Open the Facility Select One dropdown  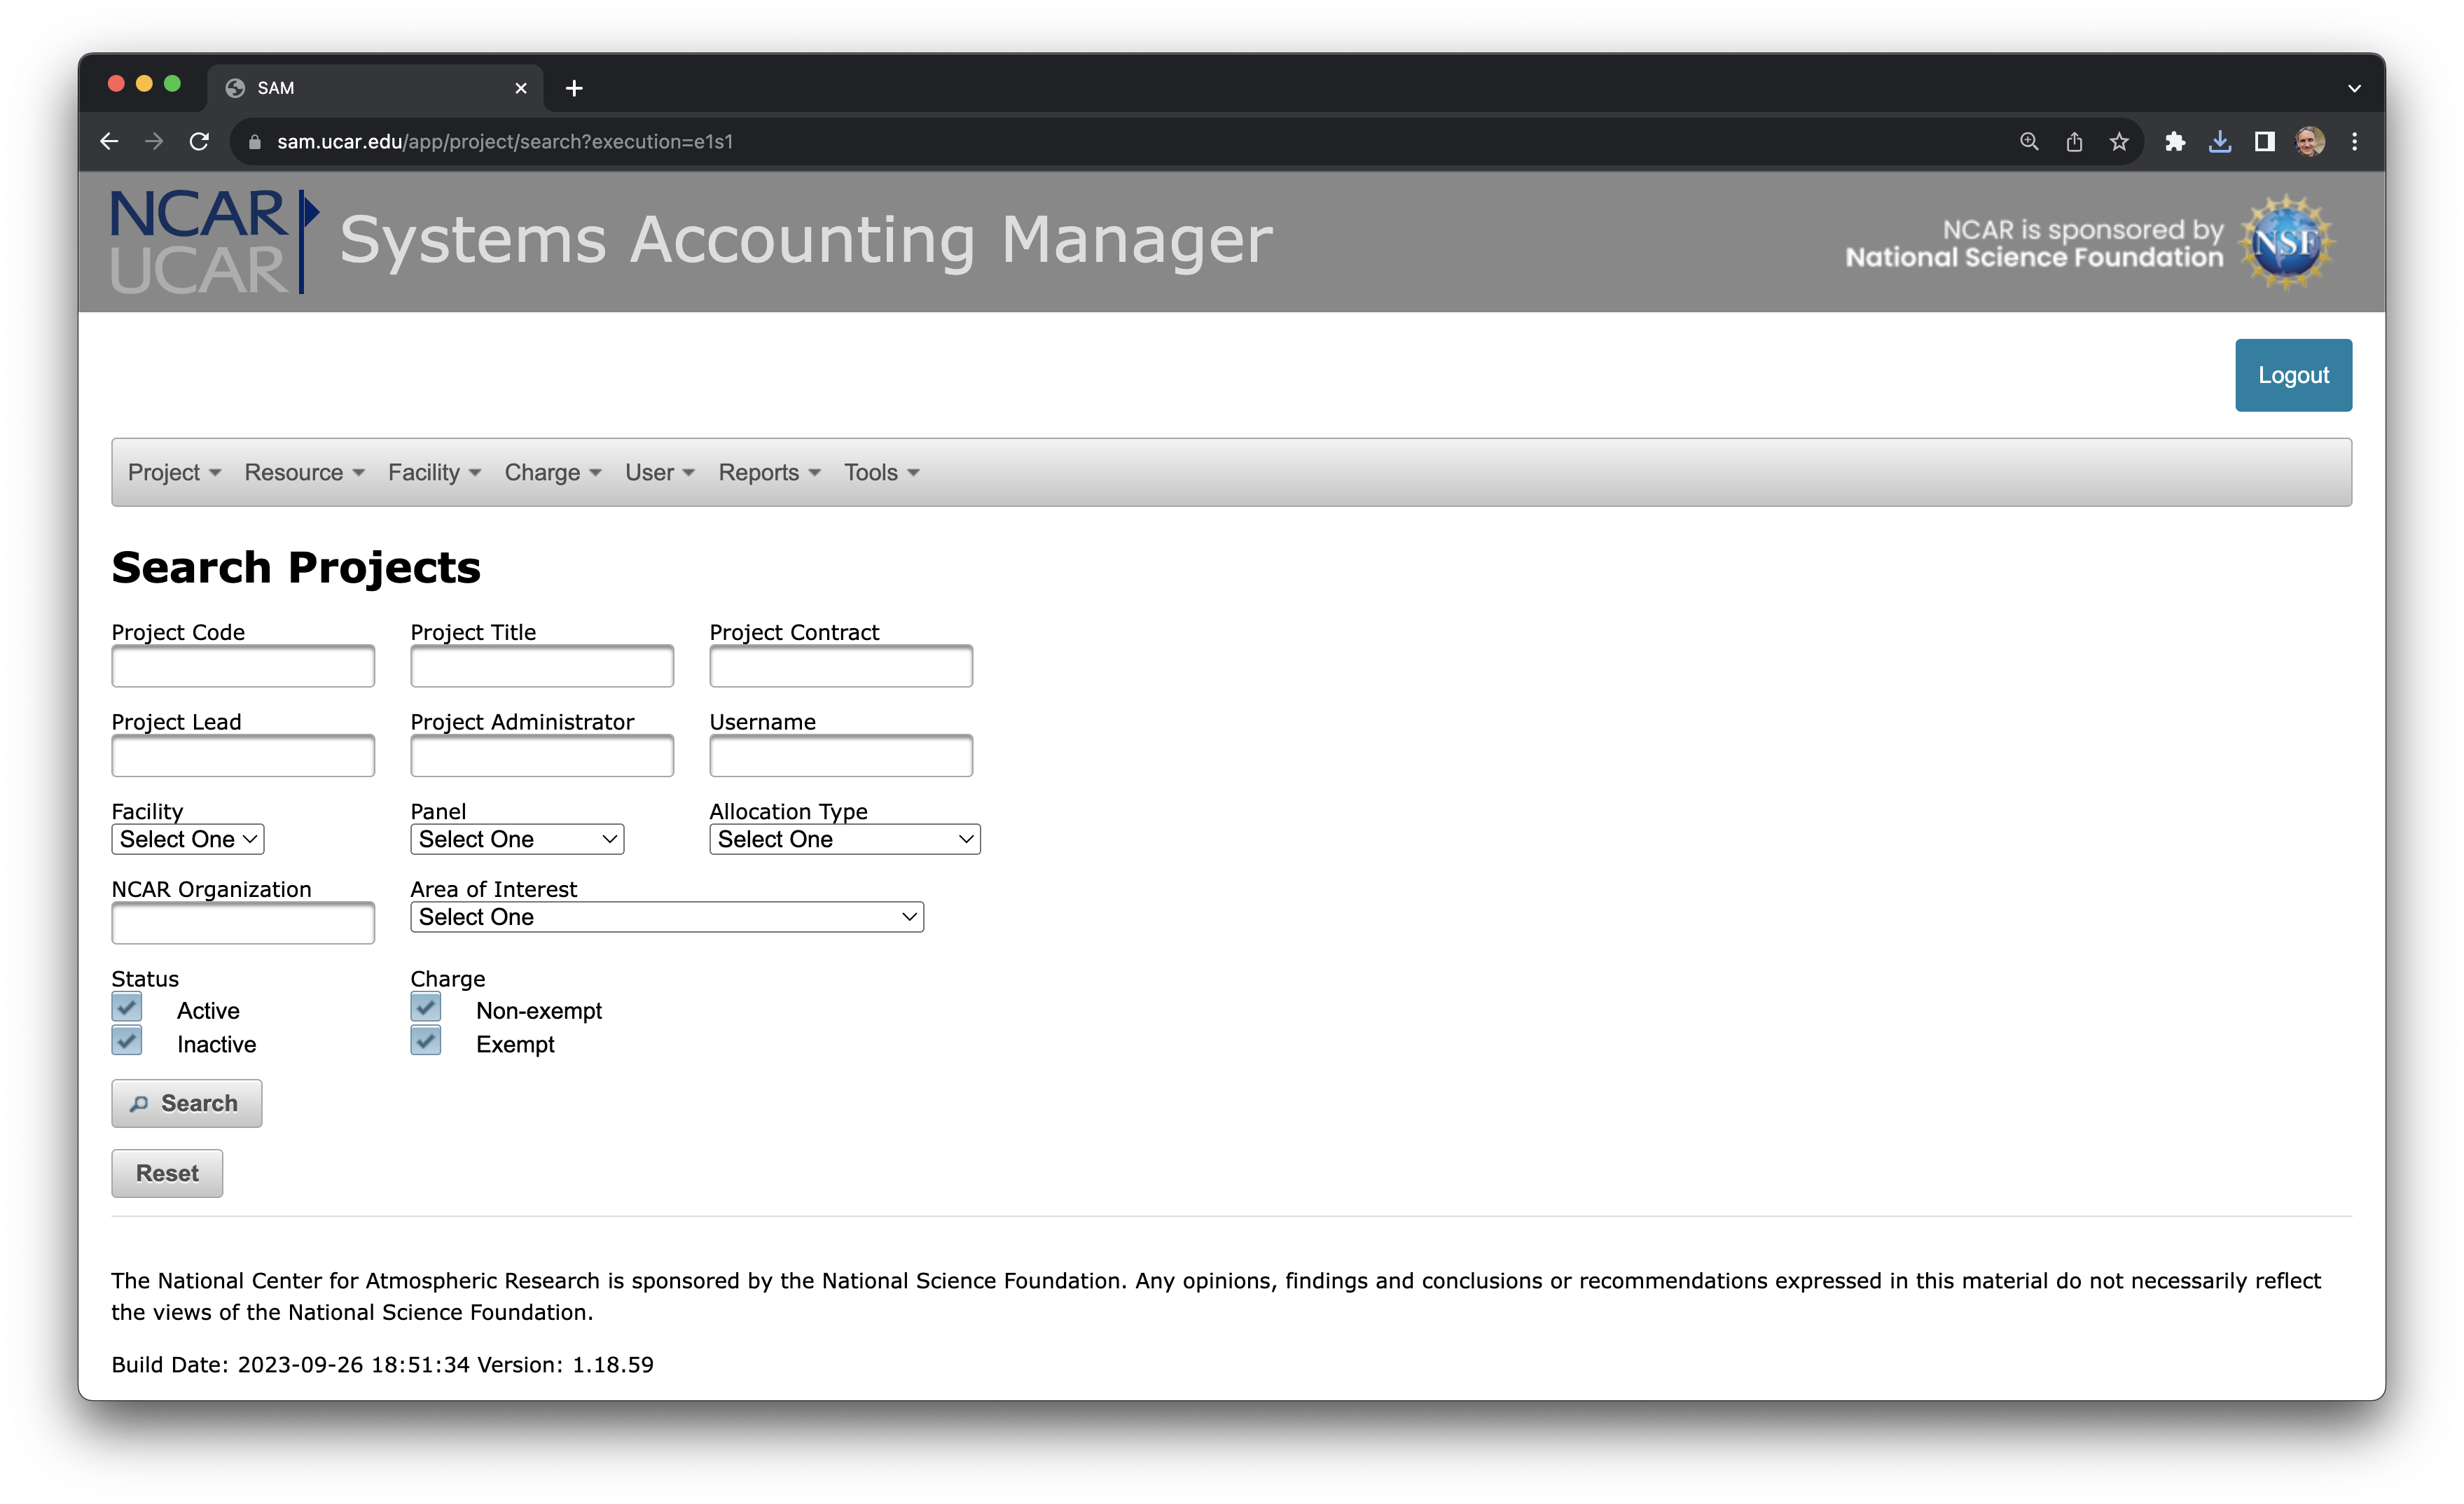click(x=188, y=839)
